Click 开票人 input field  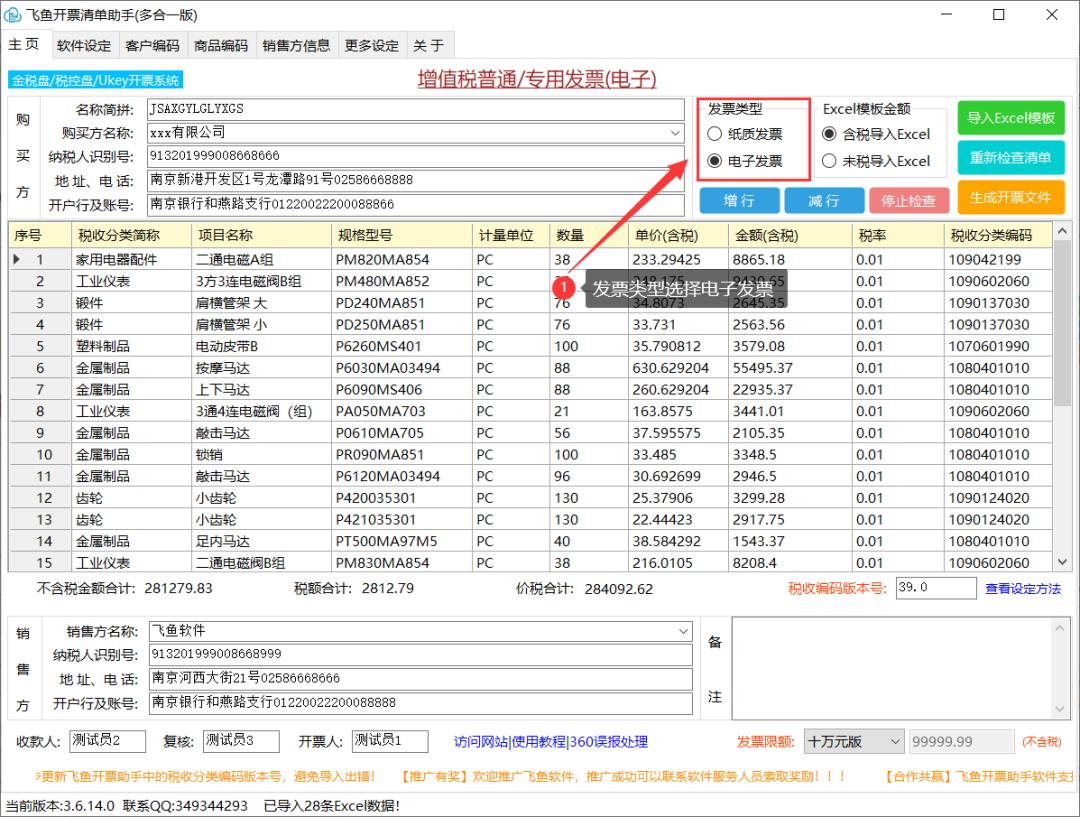point(390,741)
